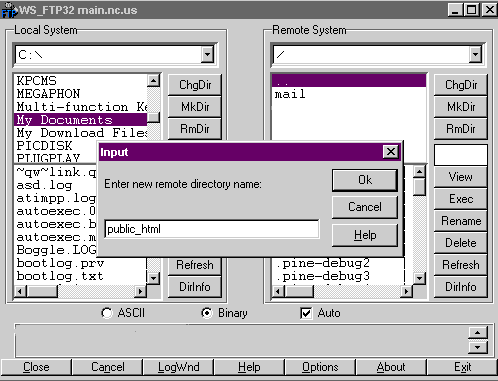Select bootlog.txt in local files

[80, 276]
